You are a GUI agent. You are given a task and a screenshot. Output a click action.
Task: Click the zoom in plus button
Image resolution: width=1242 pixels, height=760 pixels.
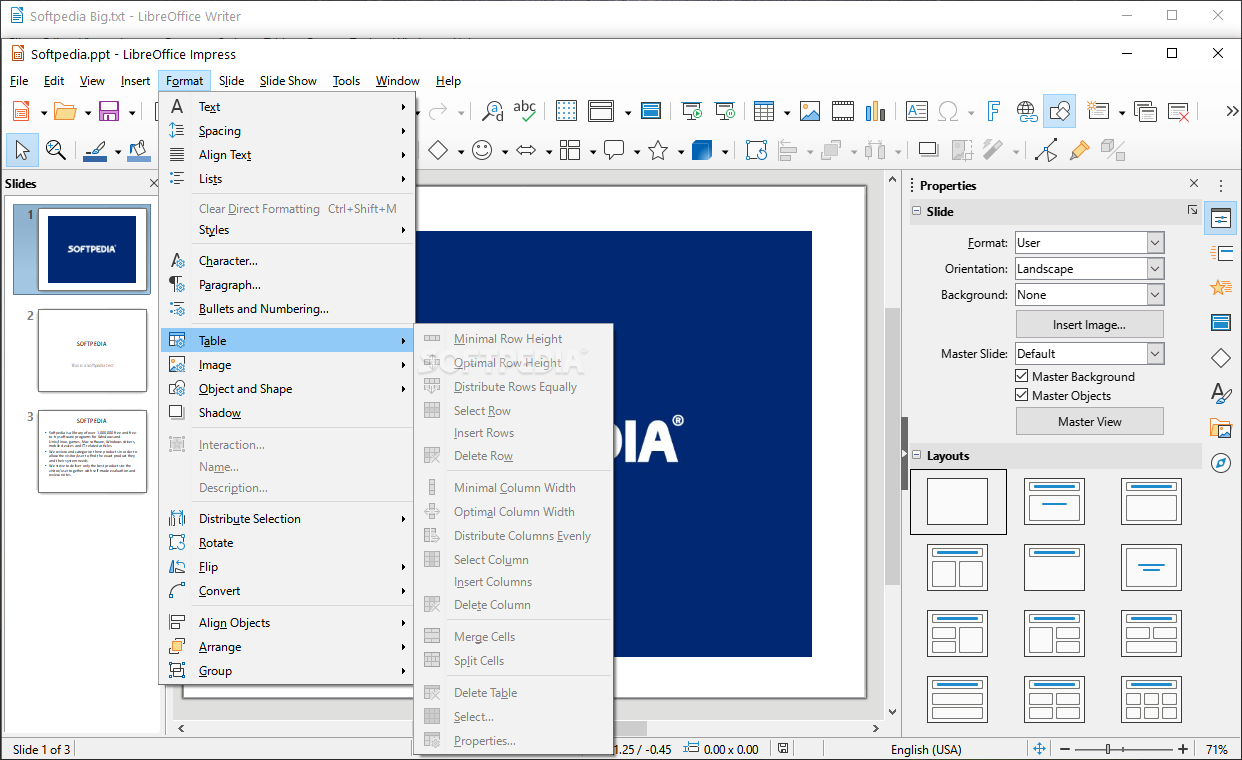tap(1183, 749)
